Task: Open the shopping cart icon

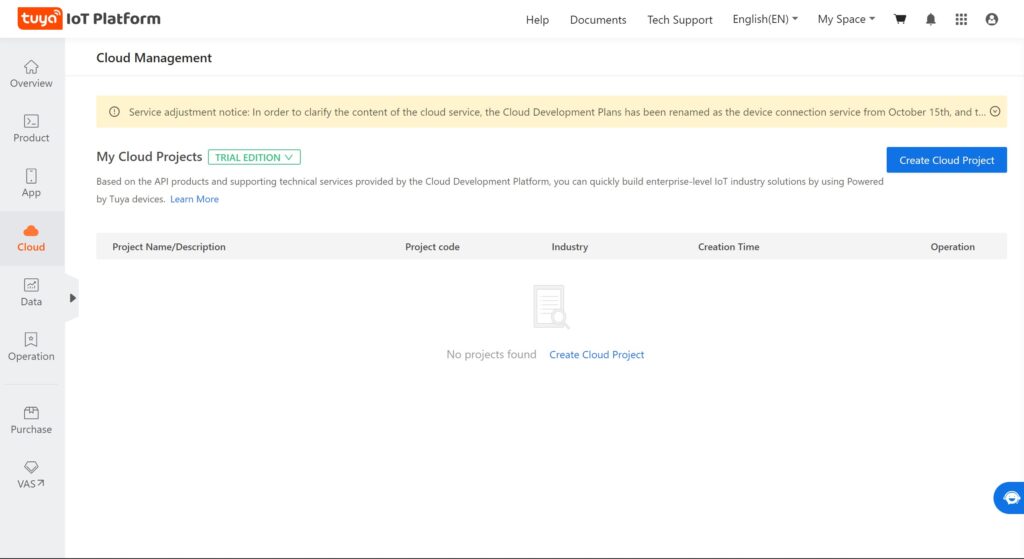Action: (x=900, y=19)
